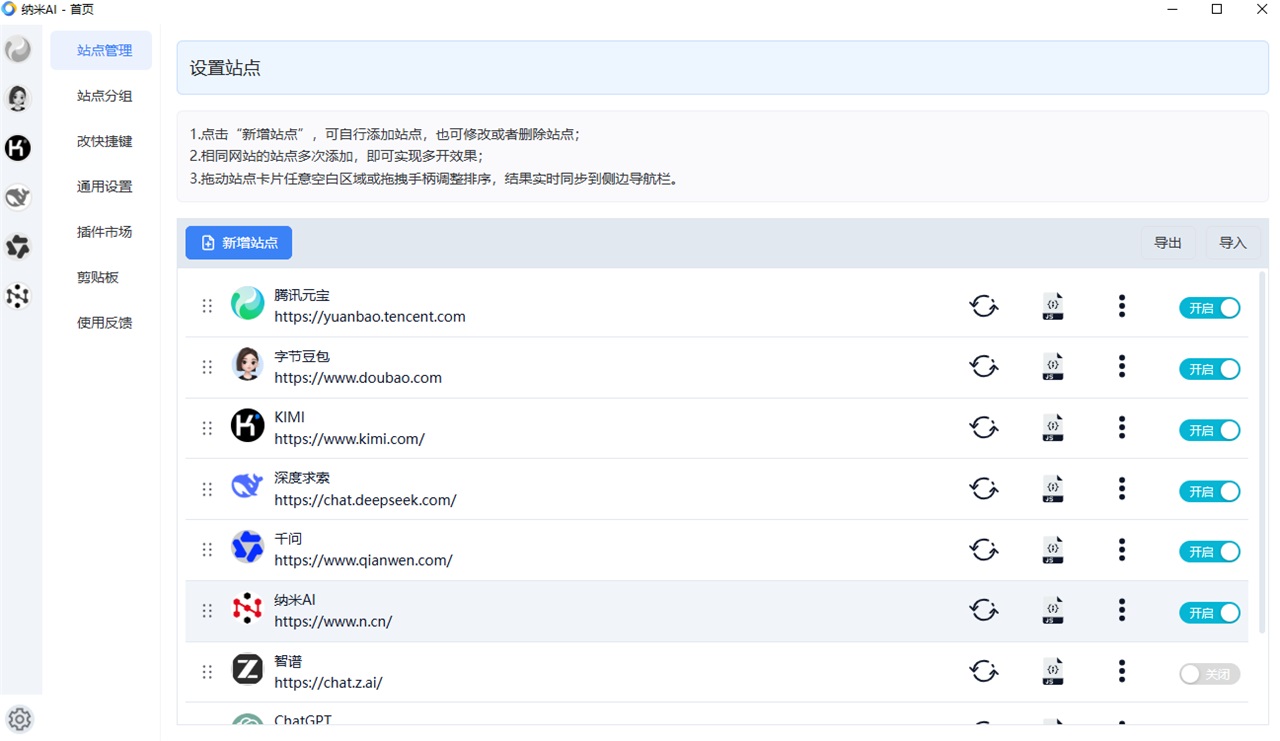Open Tencent Yuanbao from the left sidebar
This screenshot has width=1280, height=741.
[x=18, y=49]
